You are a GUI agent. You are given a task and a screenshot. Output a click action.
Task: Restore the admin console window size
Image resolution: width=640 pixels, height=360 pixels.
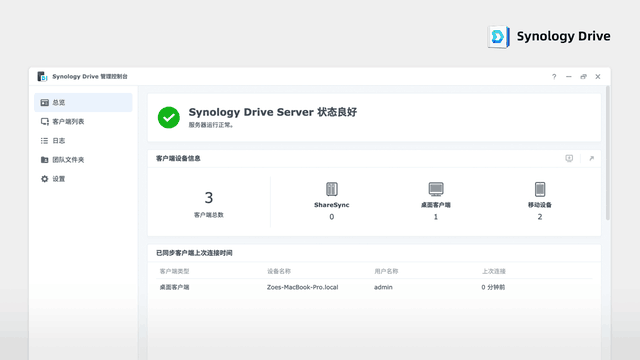(583, 77)
